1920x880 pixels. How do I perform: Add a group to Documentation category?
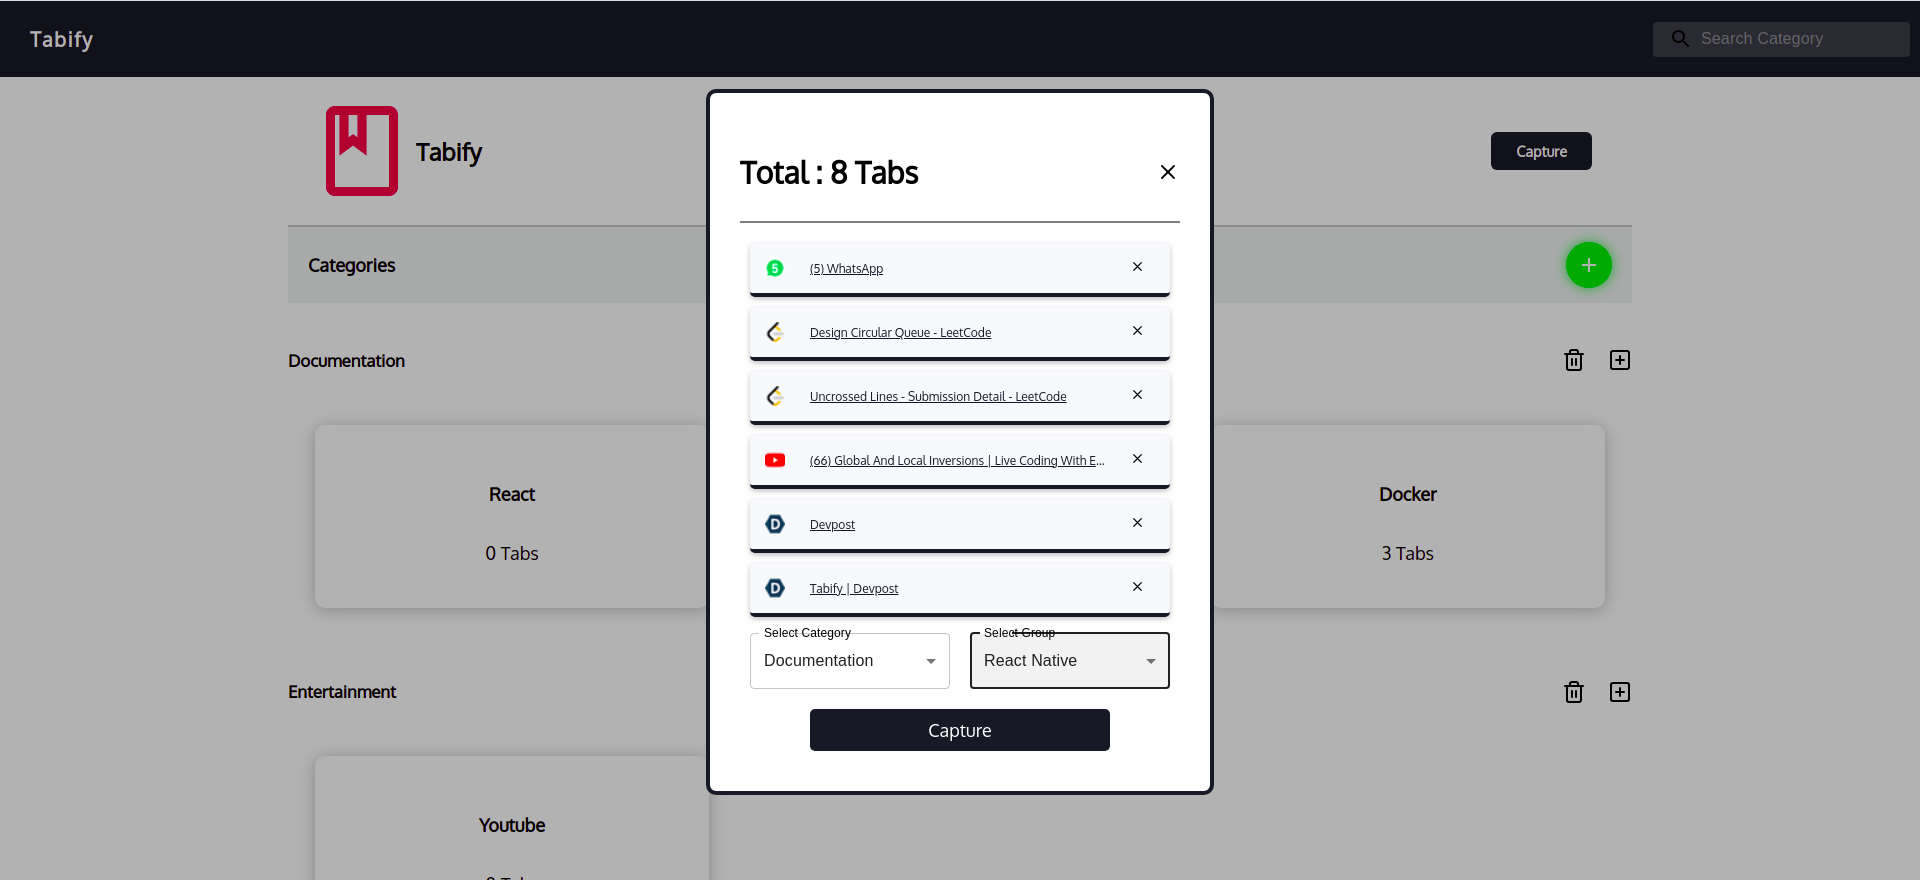coord(1620,360)
